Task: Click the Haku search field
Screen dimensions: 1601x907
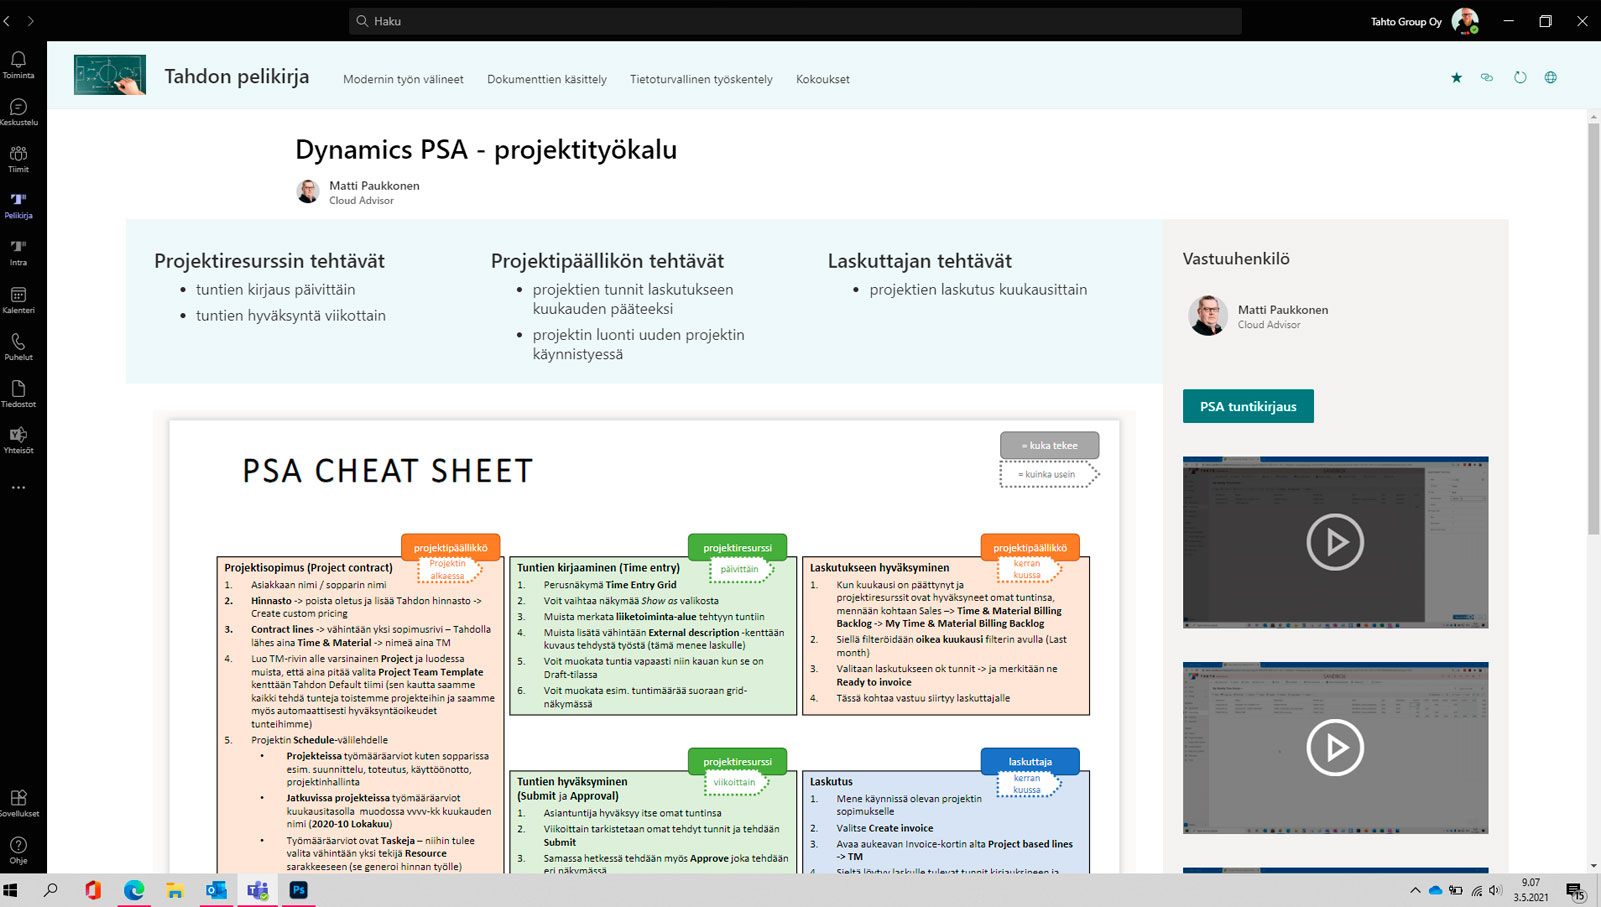Action: point(795,21)
